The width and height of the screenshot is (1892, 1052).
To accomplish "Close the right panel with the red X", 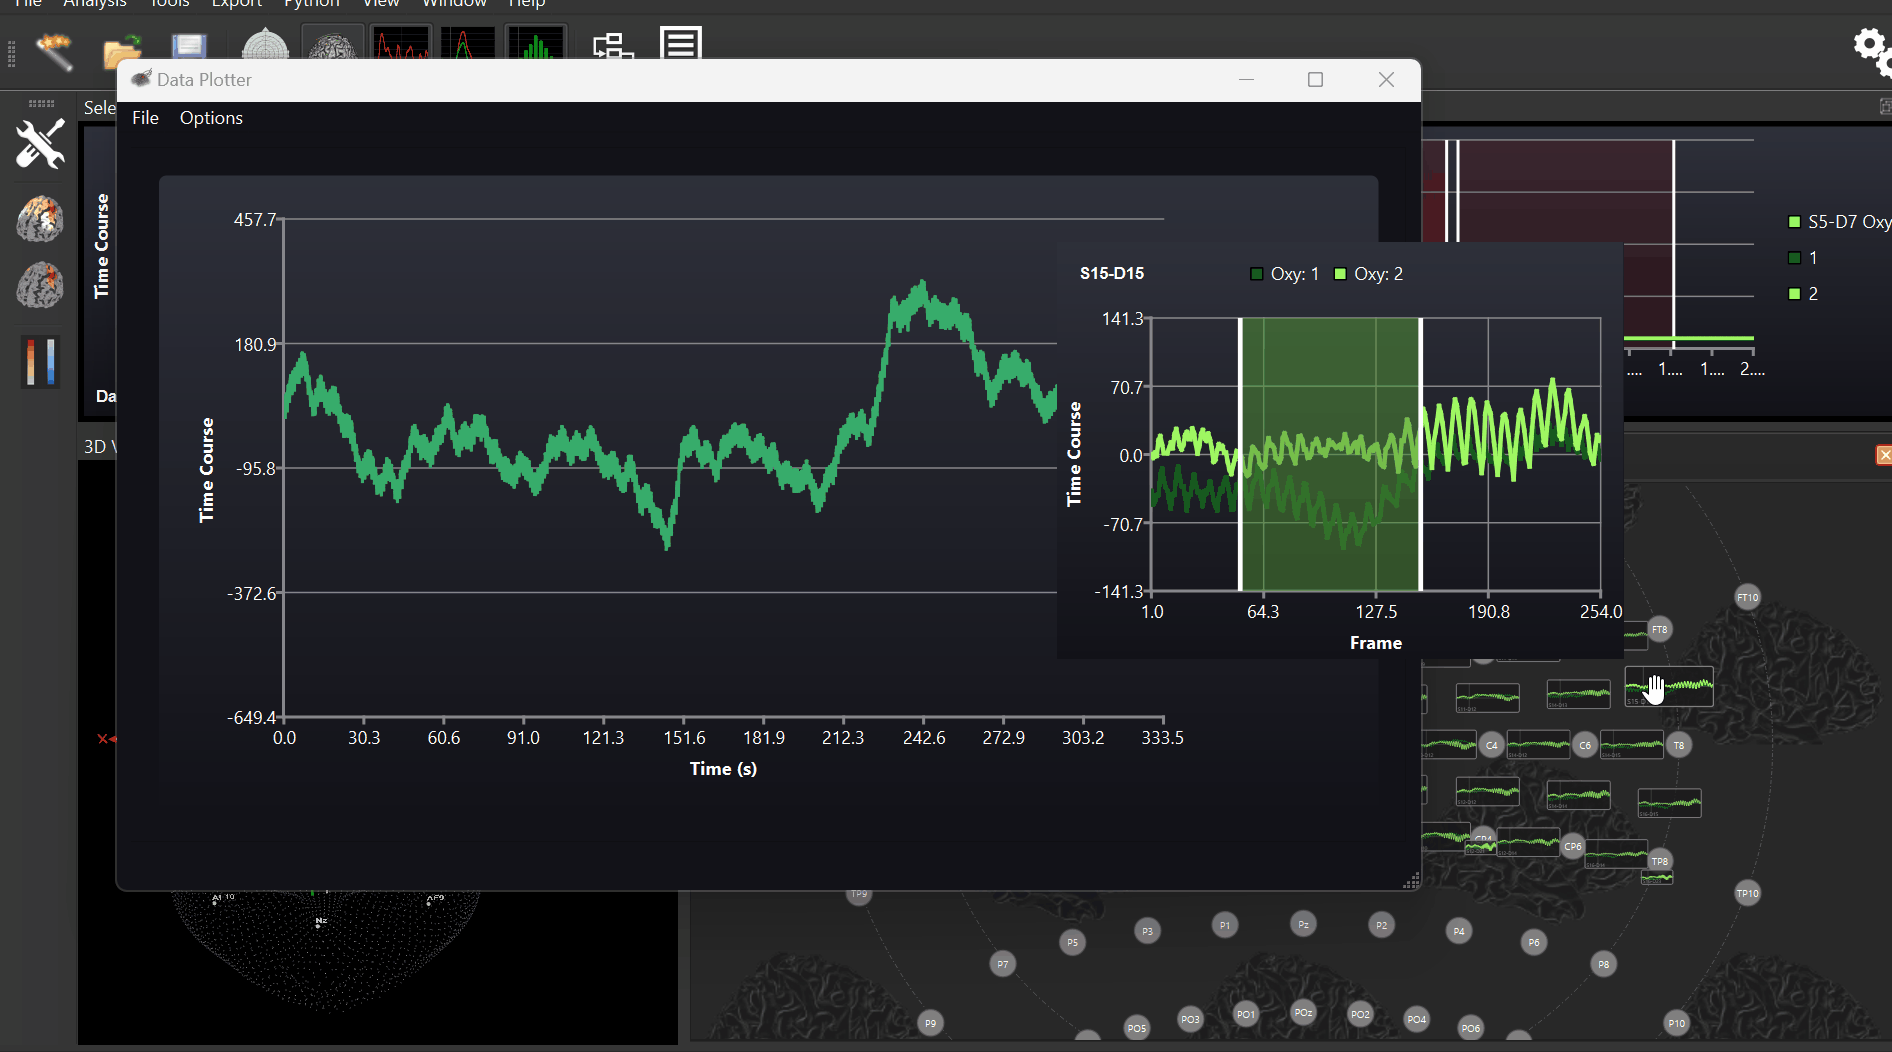I will point(1884,455).
